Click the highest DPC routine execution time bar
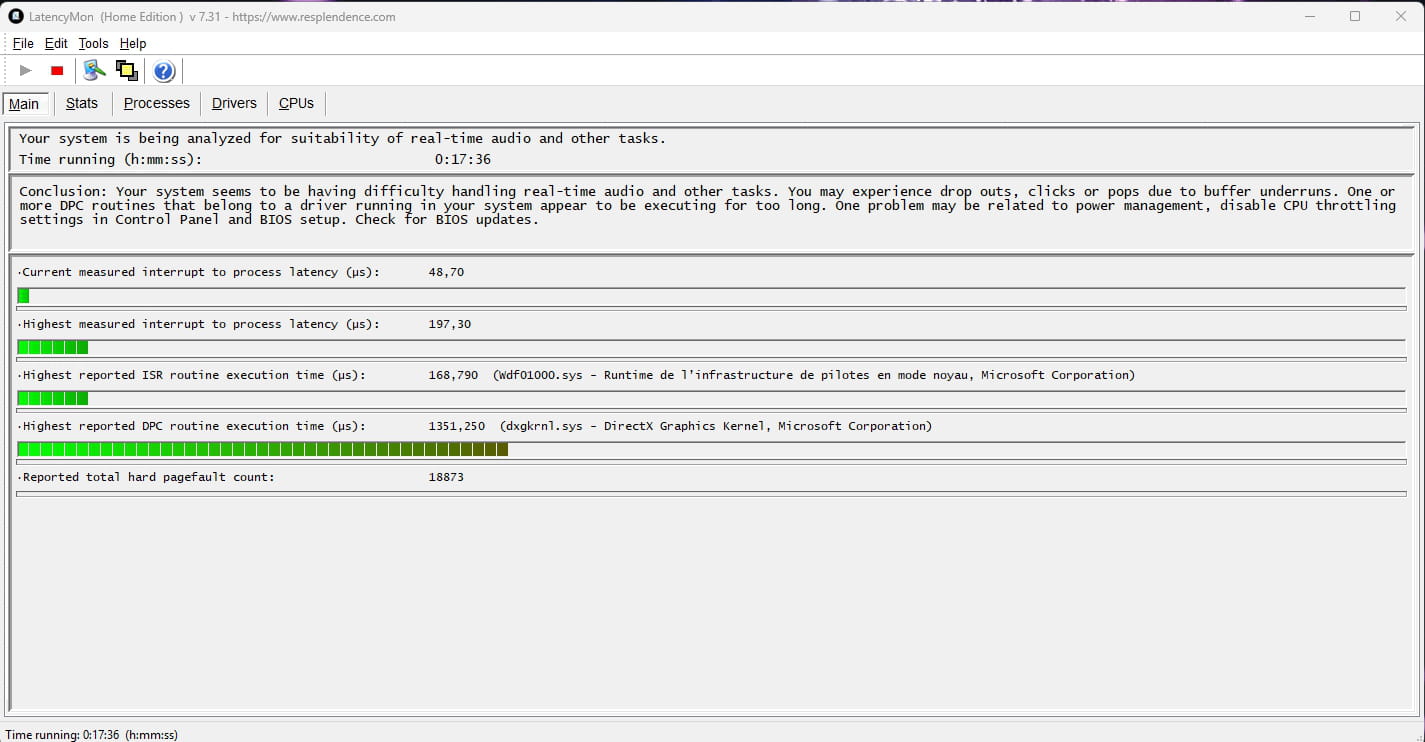This screenshot has width=1425, height=742. (x=712, y=449)
